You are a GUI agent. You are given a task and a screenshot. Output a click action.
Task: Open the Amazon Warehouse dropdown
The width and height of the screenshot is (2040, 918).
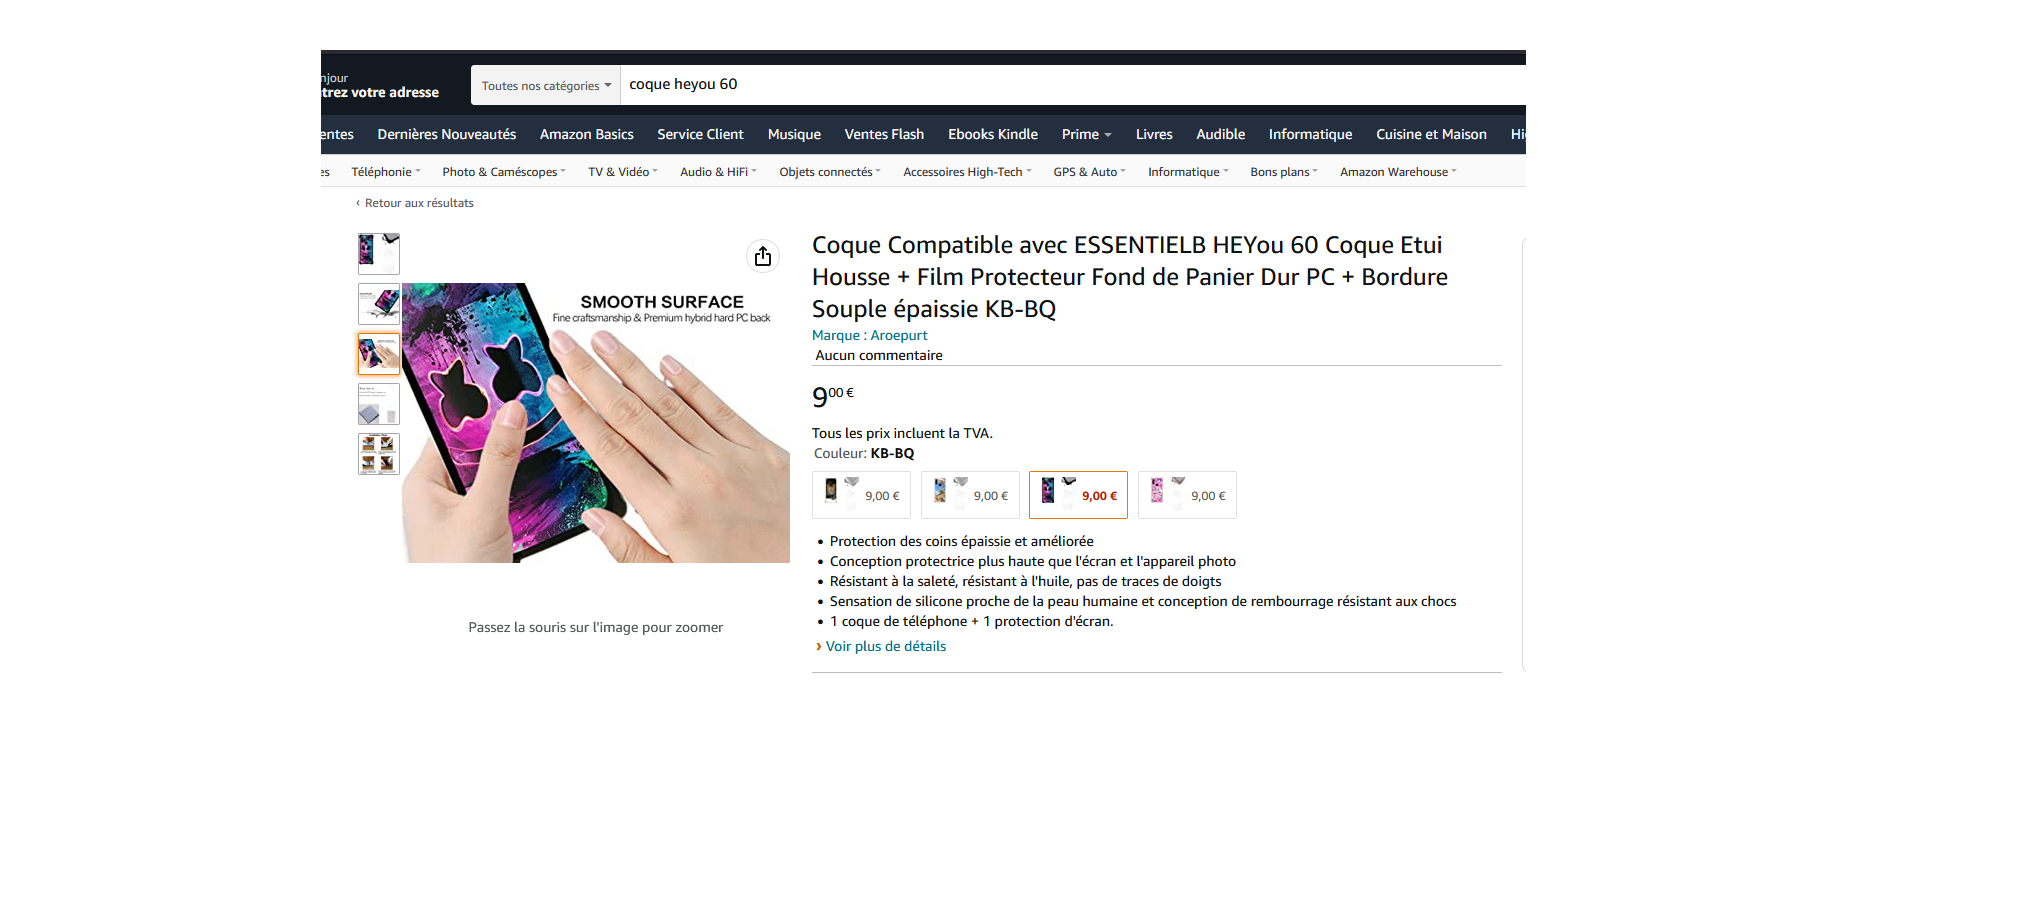click(x=1398, y=172)
